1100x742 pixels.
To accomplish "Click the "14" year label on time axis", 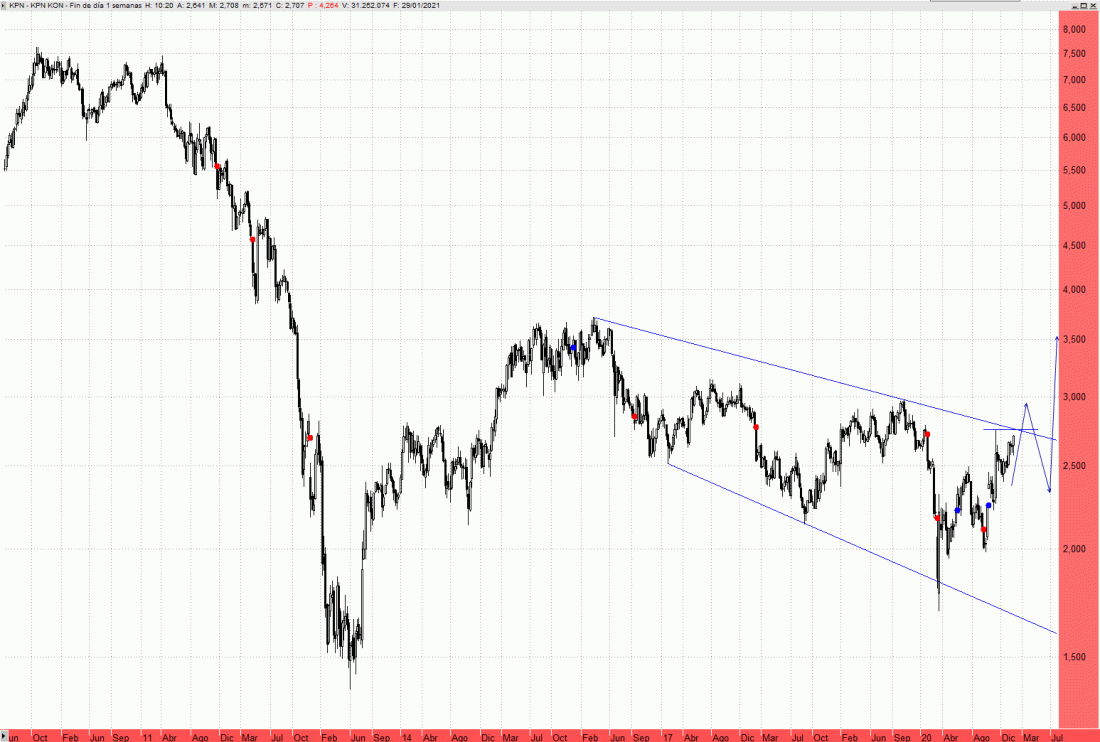I will 406,736.
